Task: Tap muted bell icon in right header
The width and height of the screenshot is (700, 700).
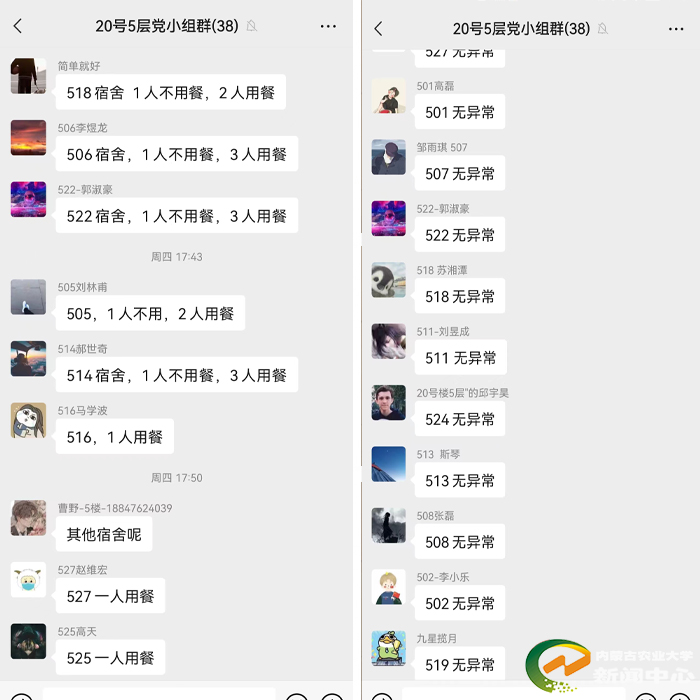Action: (x=603, y=29)
